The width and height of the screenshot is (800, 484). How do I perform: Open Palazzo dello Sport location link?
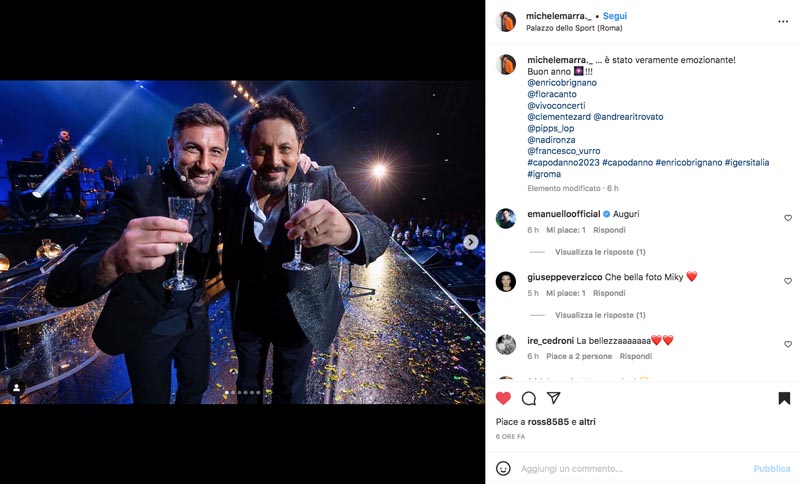point(574,28)
